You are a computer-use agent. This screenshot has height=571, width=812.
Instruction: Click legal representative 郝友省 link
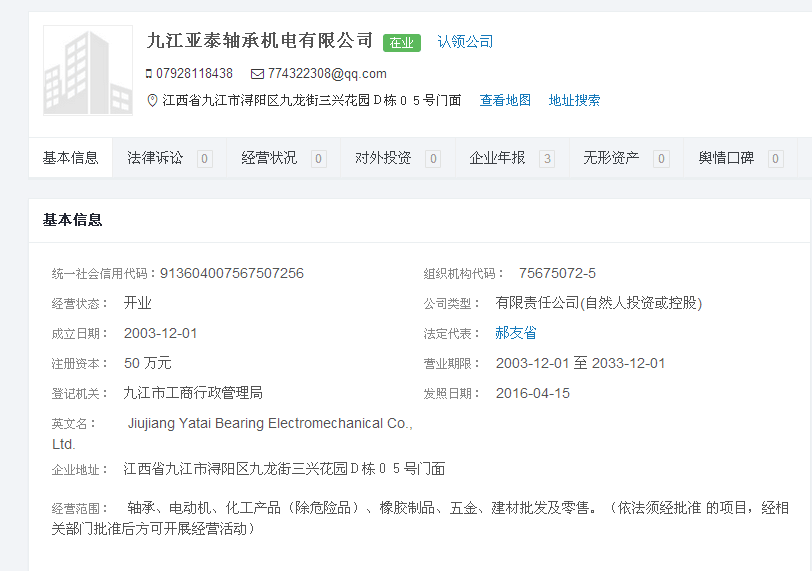[x=516, y=333]
